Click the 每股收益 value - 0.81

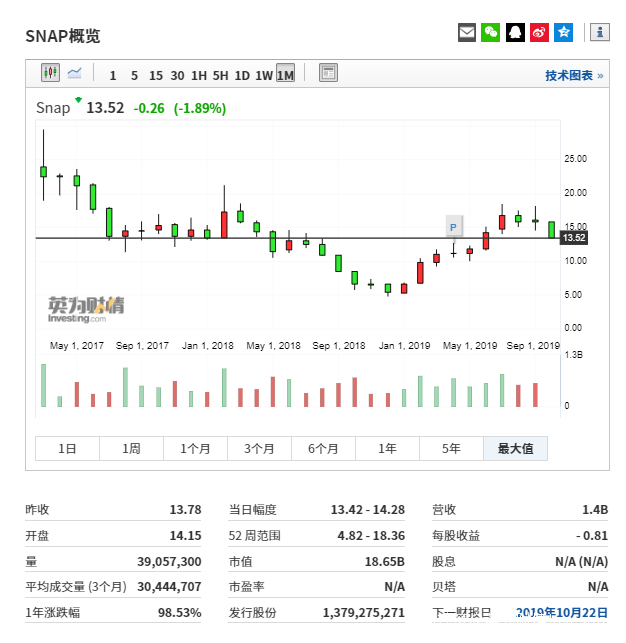[592, 536]
